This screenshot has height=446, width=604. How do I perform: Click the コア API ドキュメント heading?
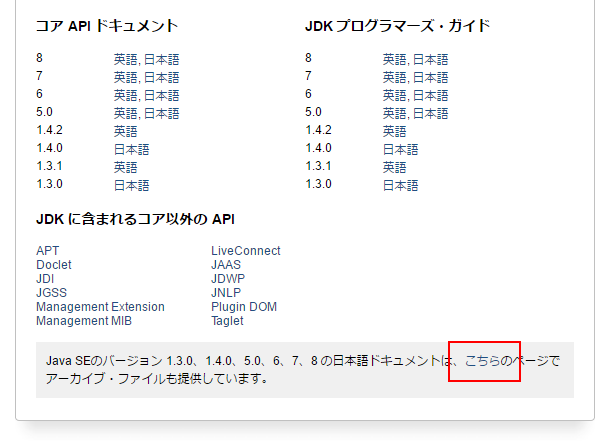(107, 26)
